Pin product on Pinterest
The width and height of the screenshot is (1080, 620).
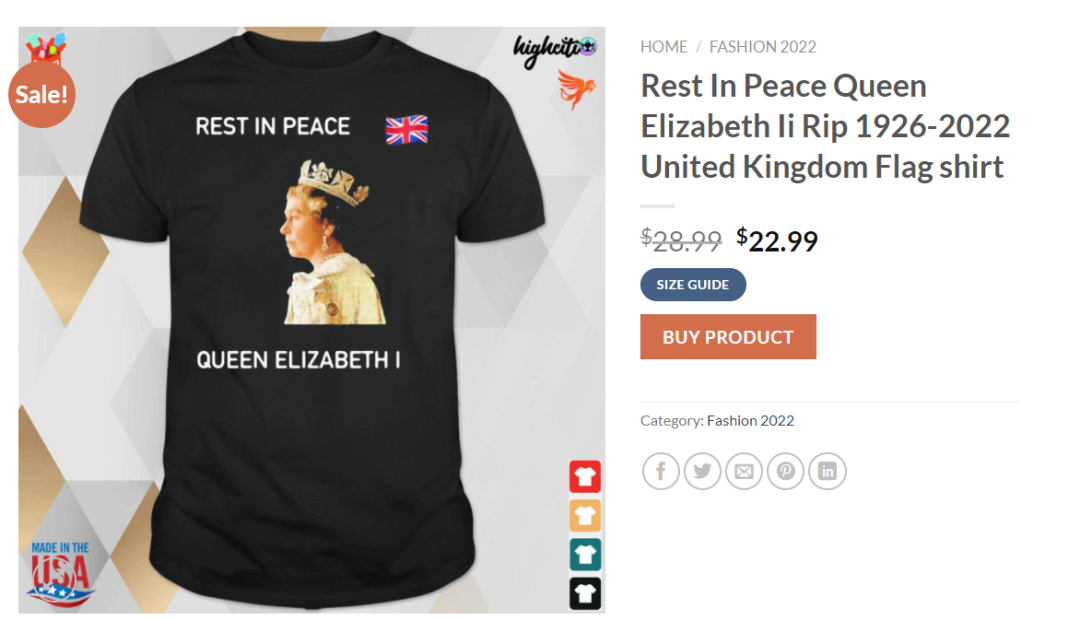[785, 471]
